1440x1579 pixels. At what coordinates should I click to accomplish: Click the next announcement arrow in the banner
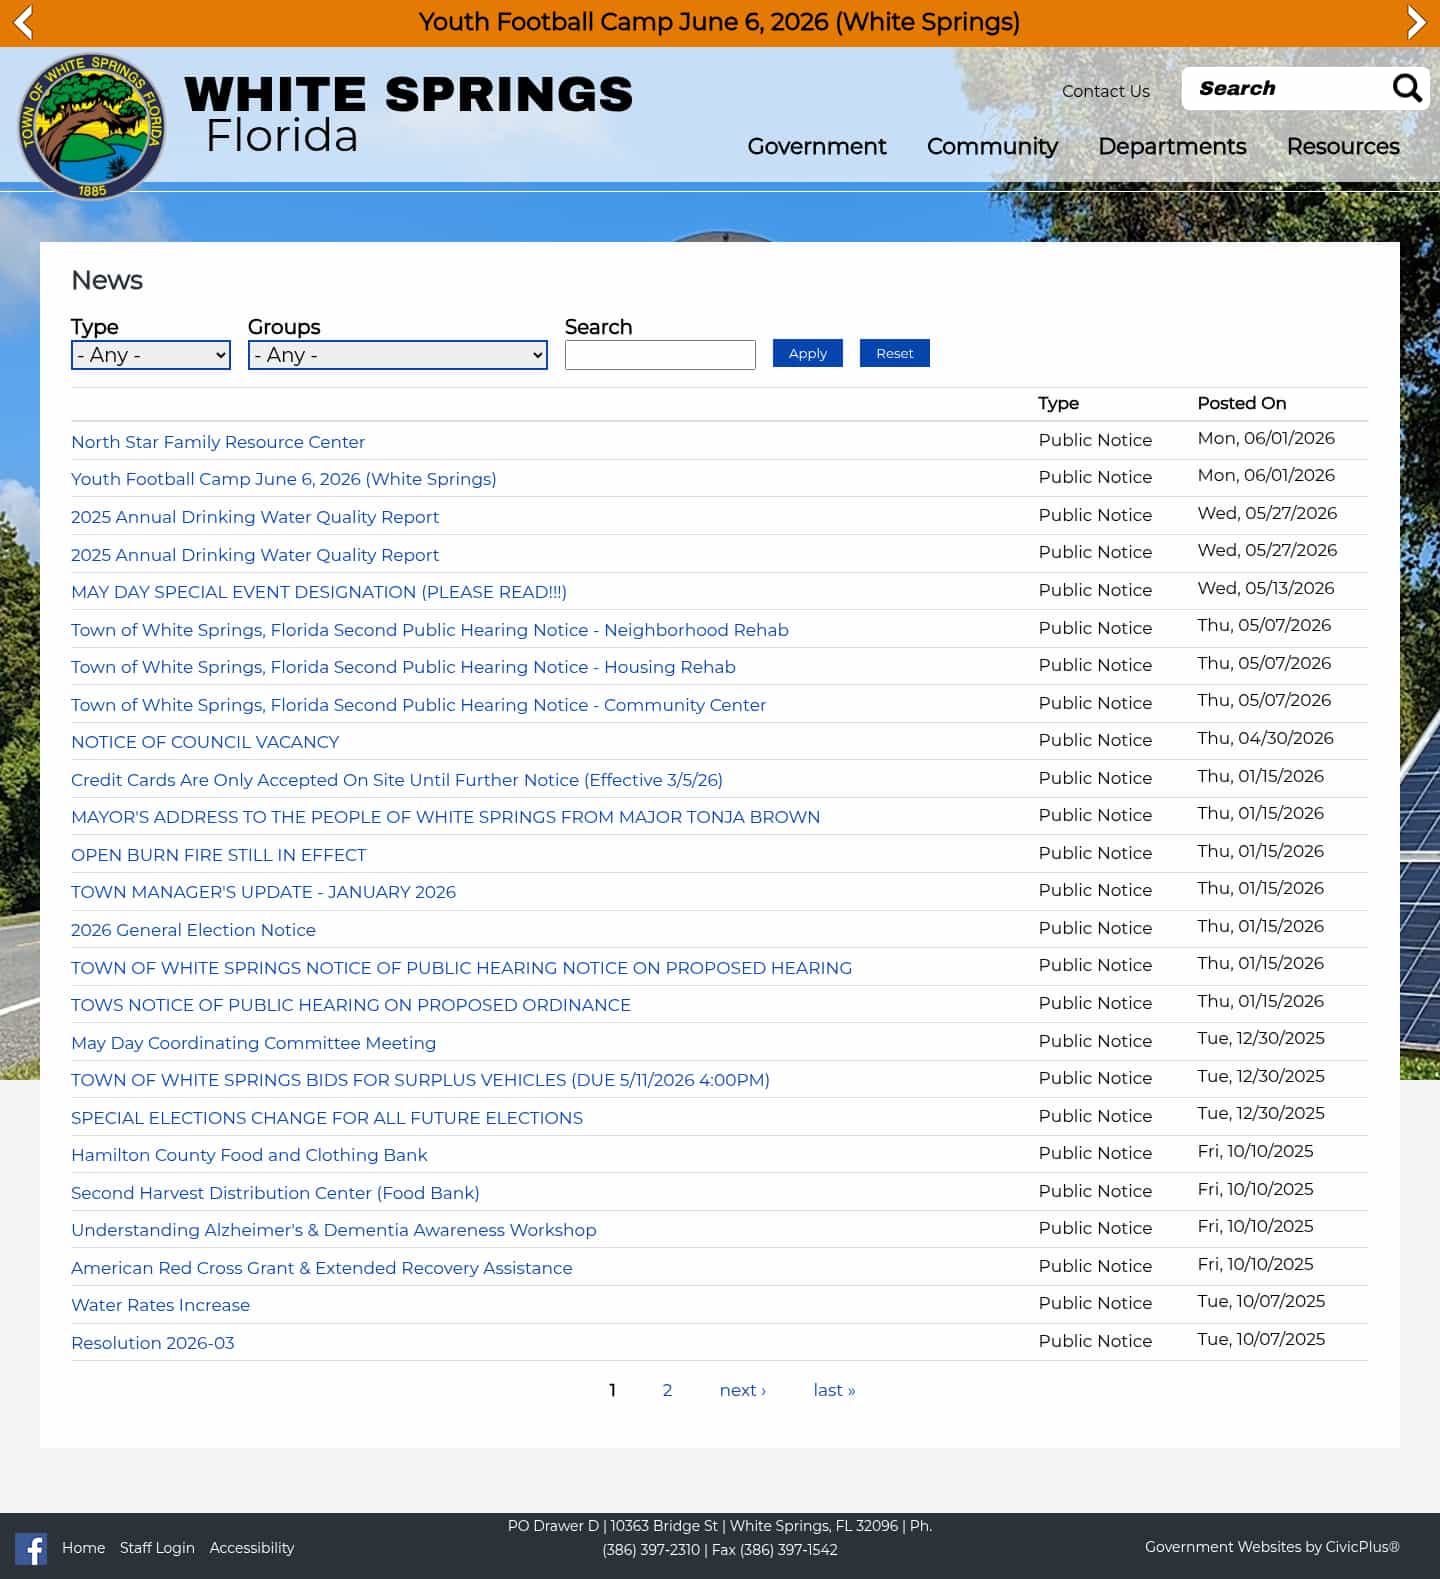1416,22
